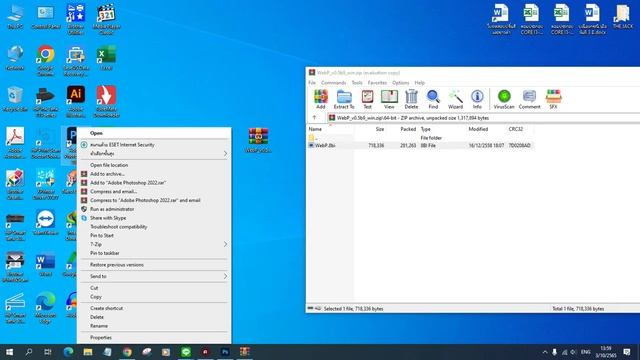Select the parent folder '..' row

click(420, 138)
